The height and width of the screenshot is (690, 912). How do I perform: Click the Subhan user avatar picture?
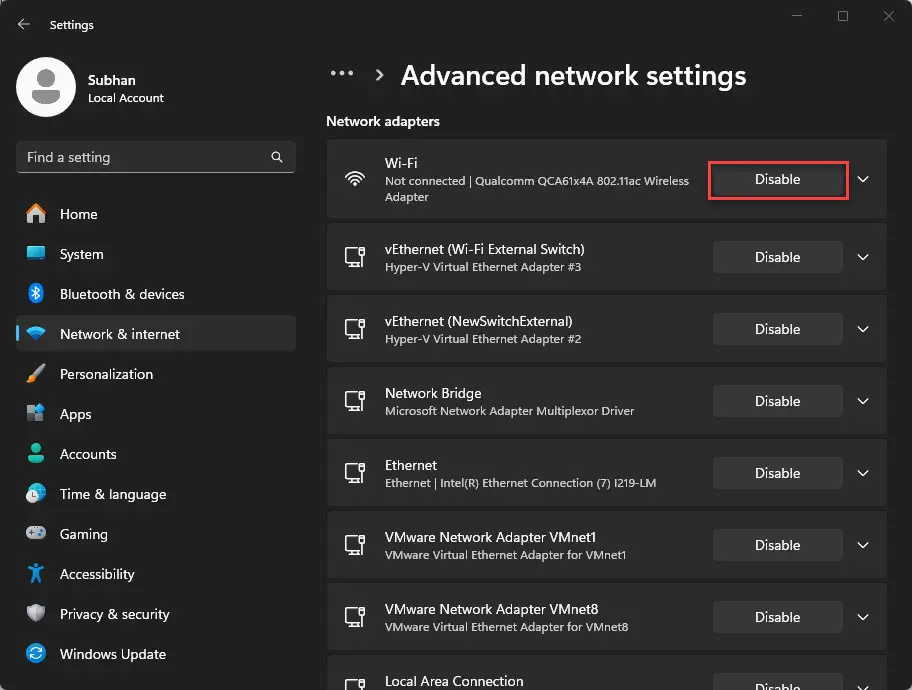click(x=46, y=87)
